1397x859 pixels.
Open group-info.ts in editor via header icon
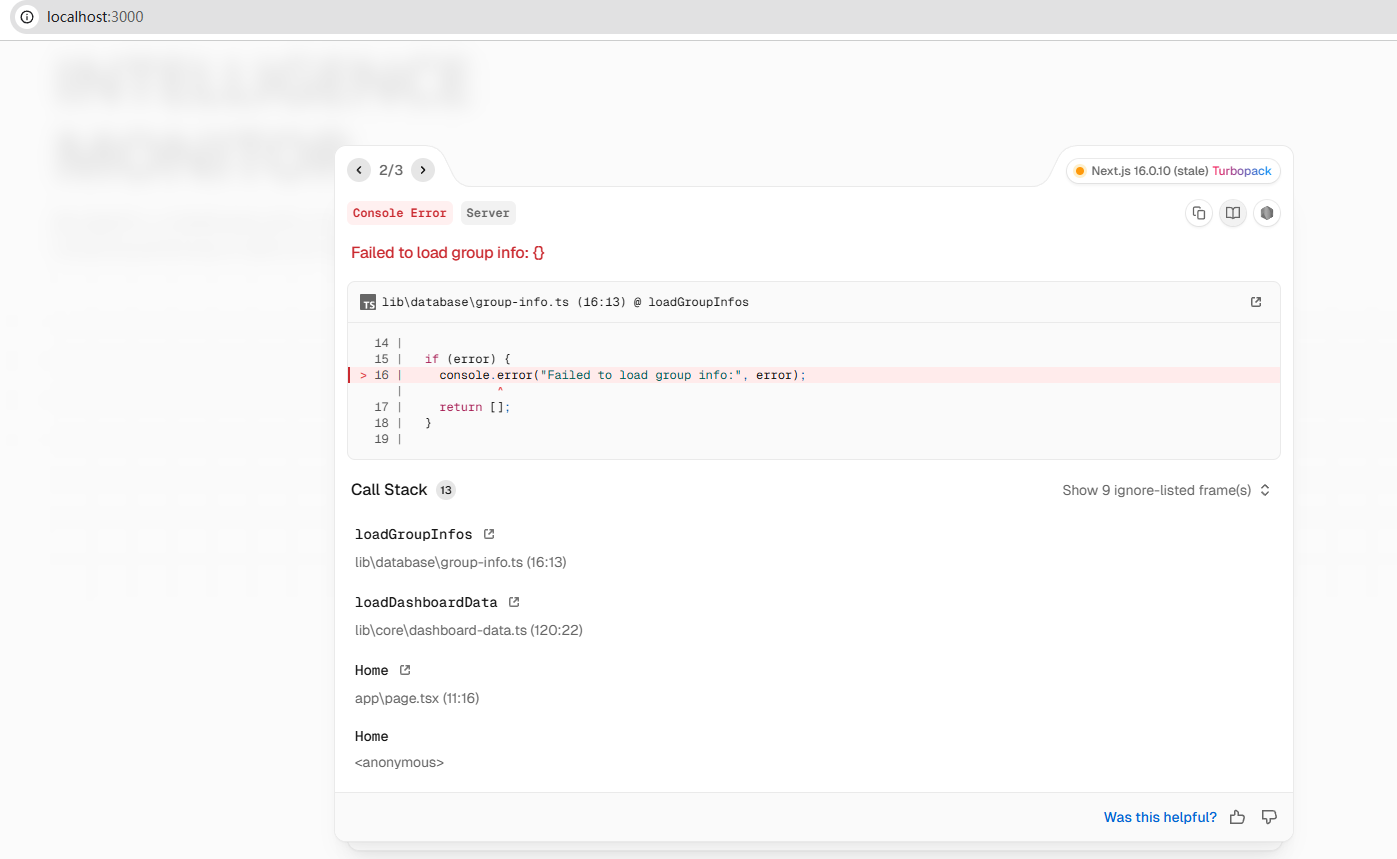(1256, 302)
